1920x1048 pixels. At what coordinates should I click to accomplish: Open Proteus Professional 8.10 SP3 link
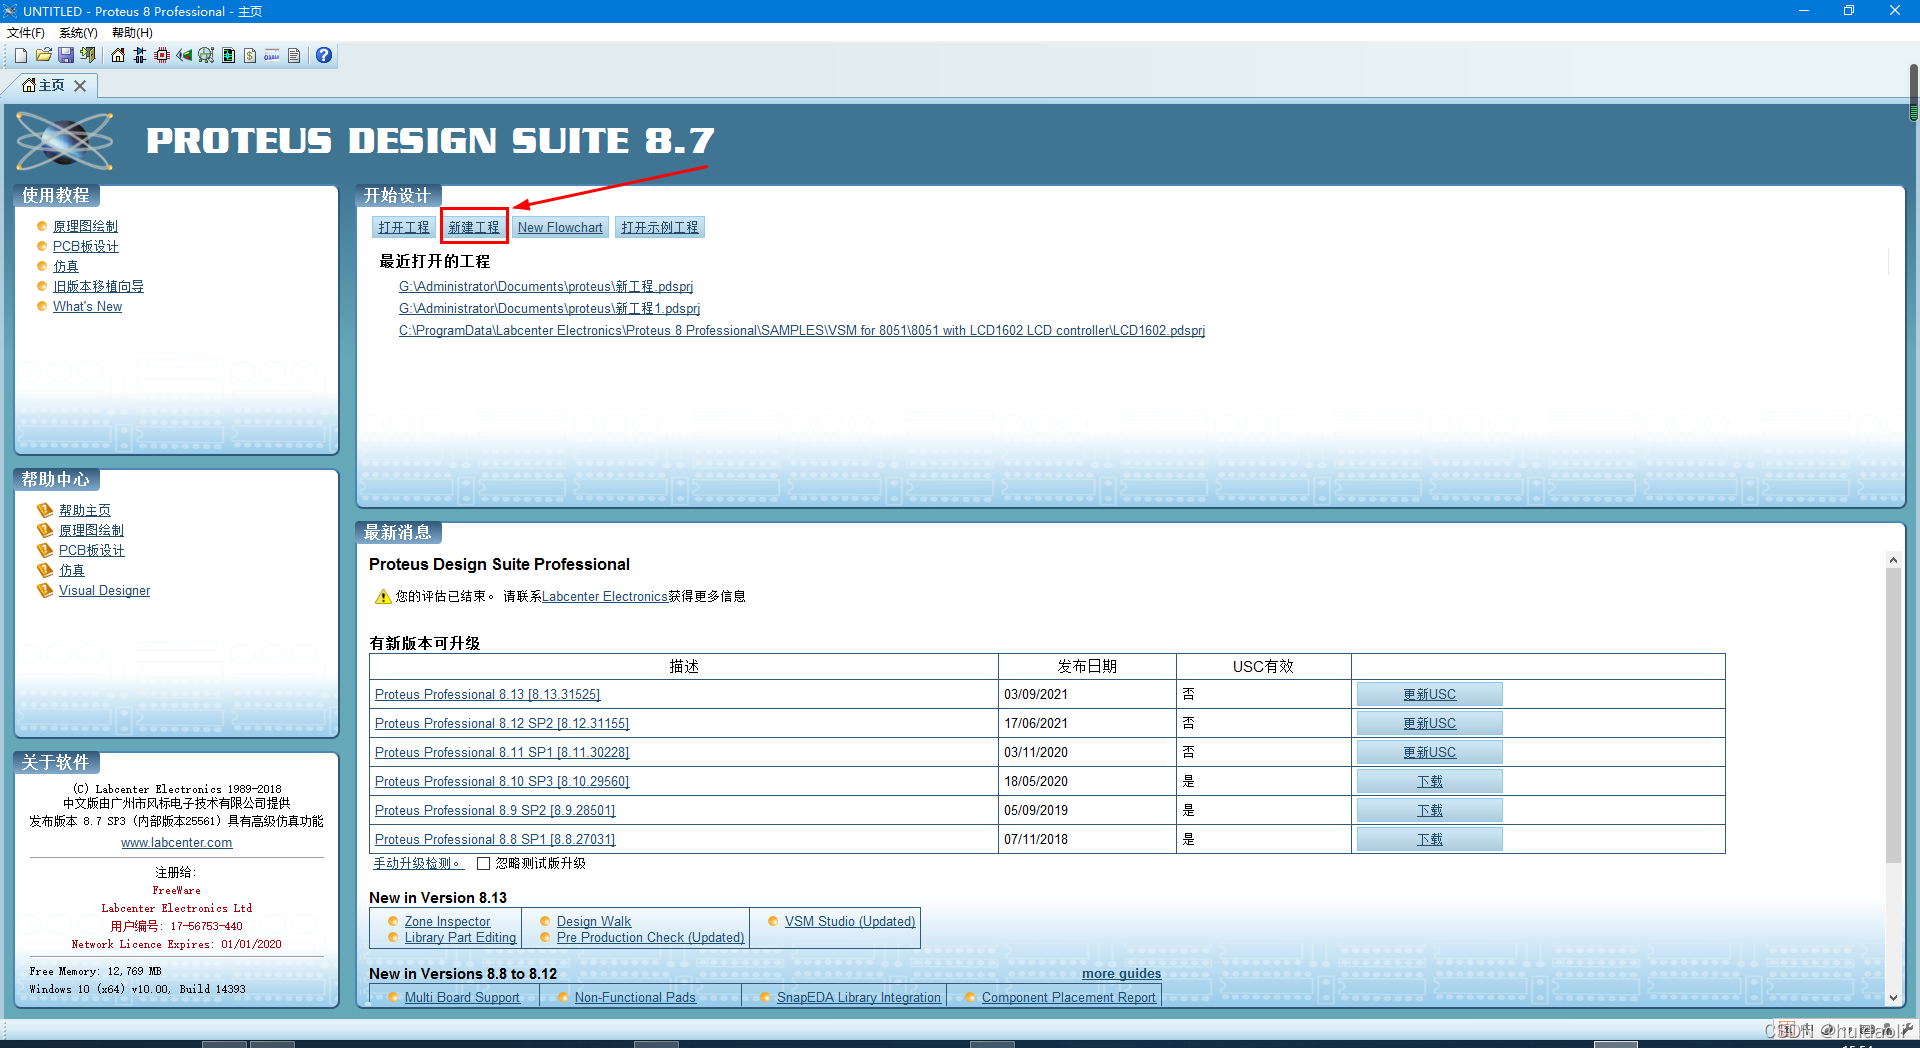coord(502,782)
